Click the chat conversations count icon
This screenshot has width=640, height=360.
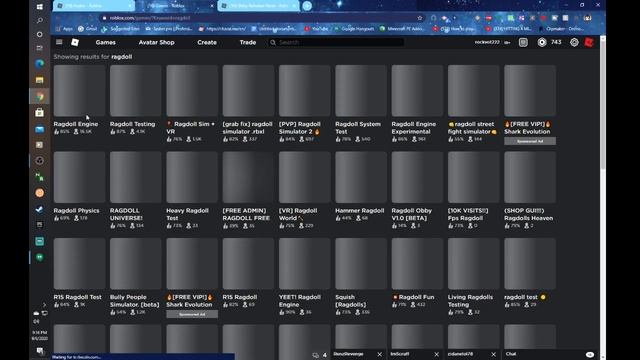pos(316,355)
